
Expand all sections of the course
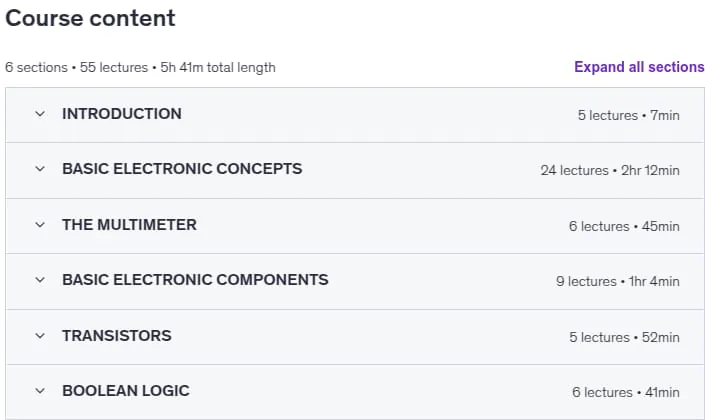(639, 67)
